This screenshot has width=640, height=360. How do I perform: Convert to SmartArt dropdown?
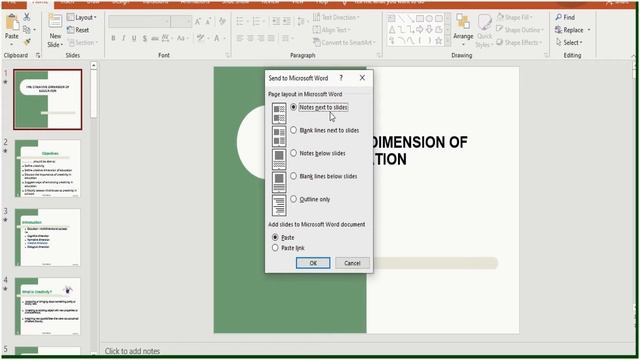point(344,42)
